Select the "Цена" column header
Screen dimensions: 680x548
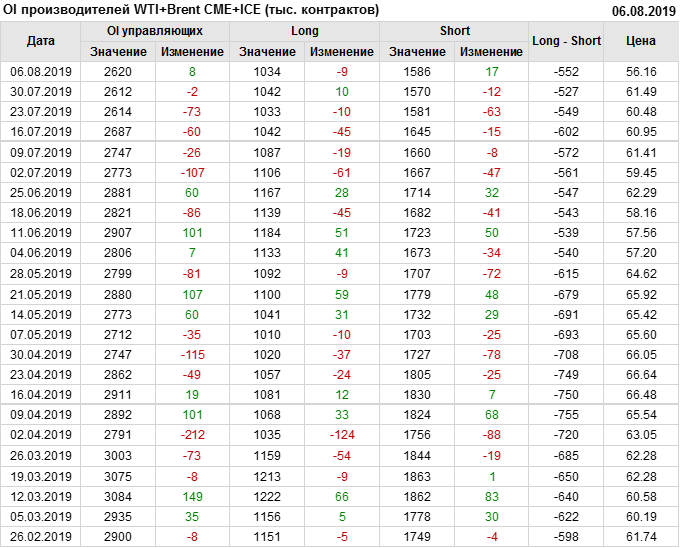click(640, 41)
